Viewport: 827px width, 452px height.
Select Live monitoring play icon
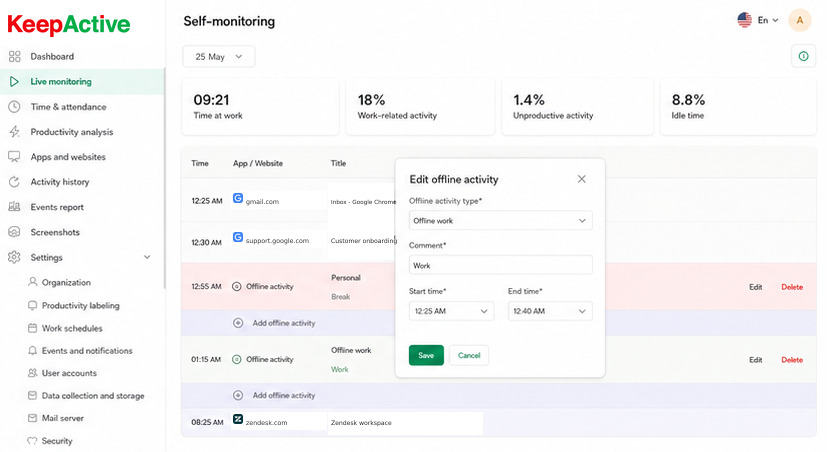click(x=14, y=81)
